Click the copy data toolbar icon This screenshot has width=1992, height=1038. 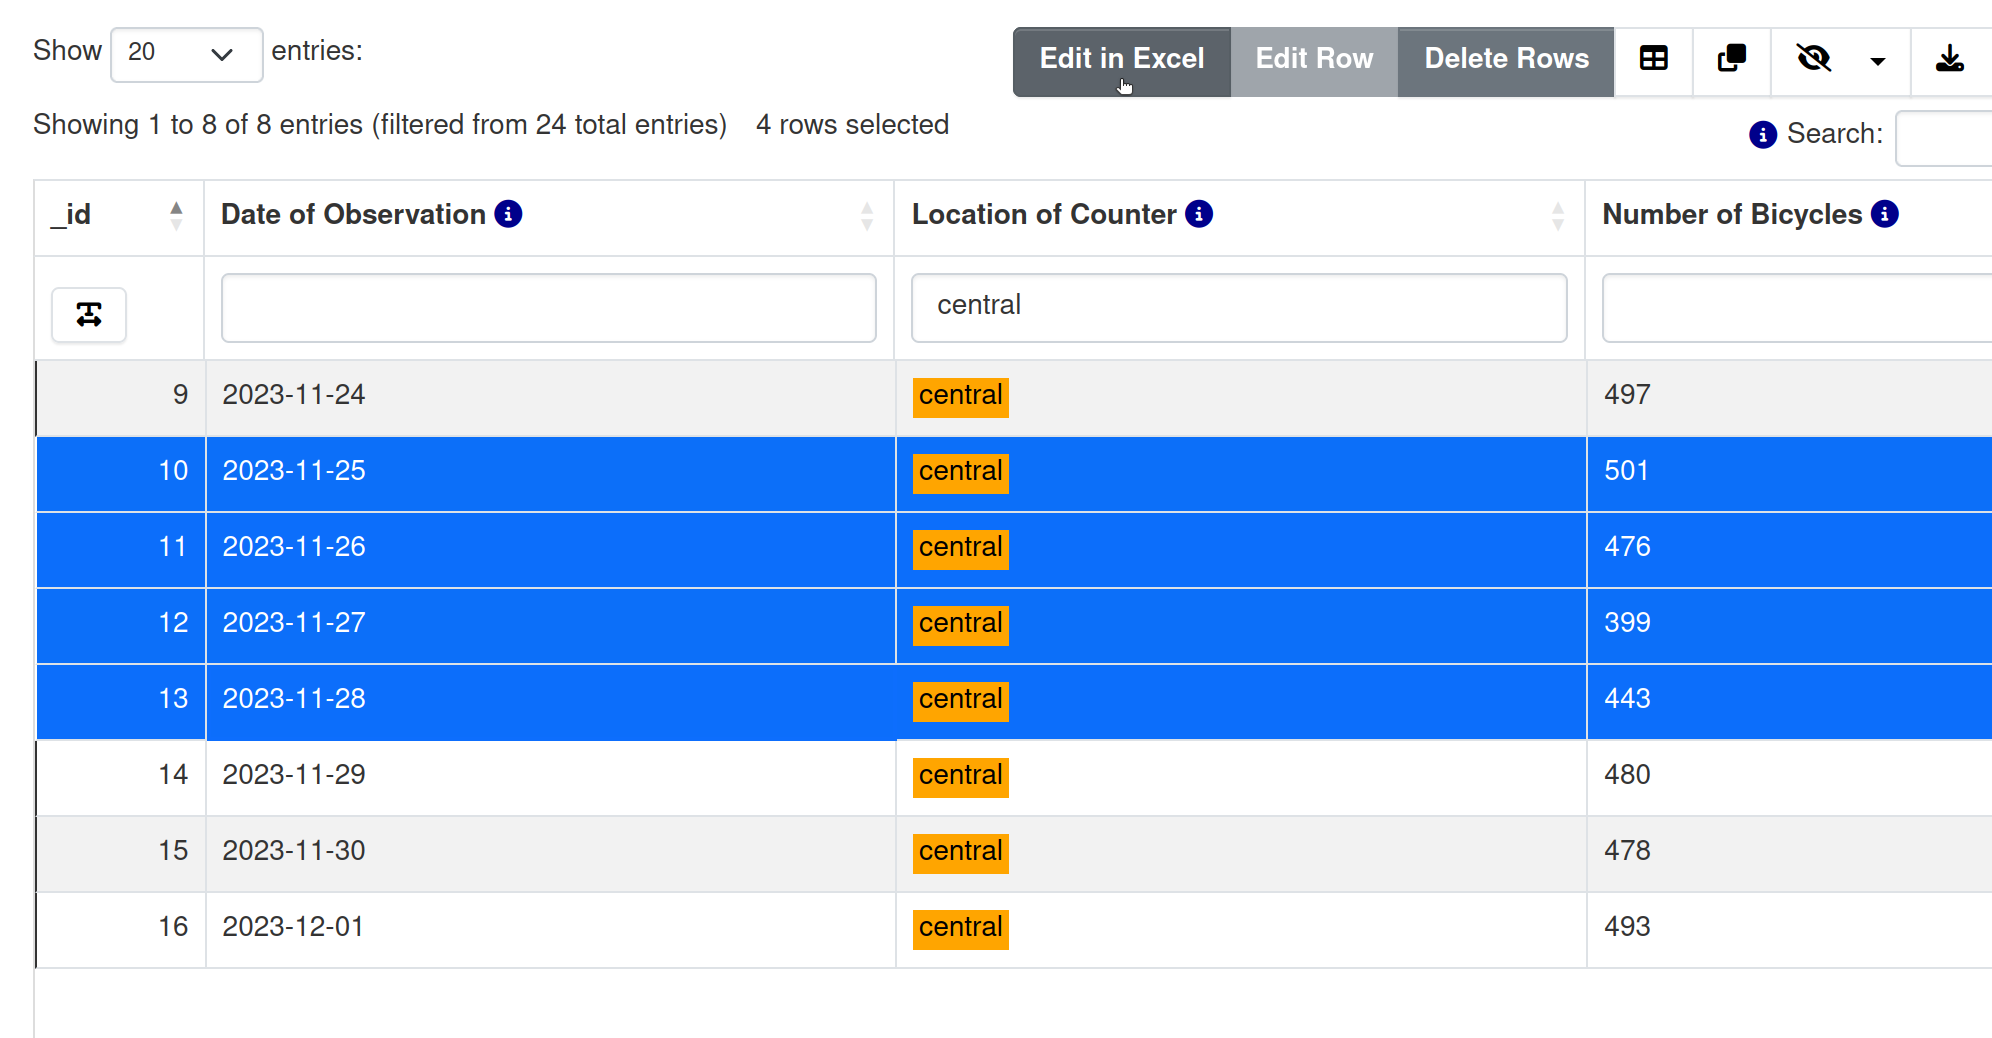1731,60
